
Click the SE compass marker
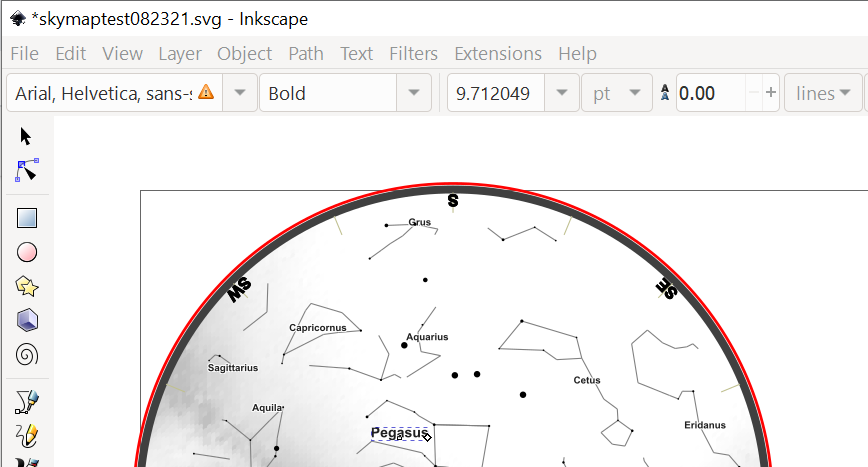point(666,288)
